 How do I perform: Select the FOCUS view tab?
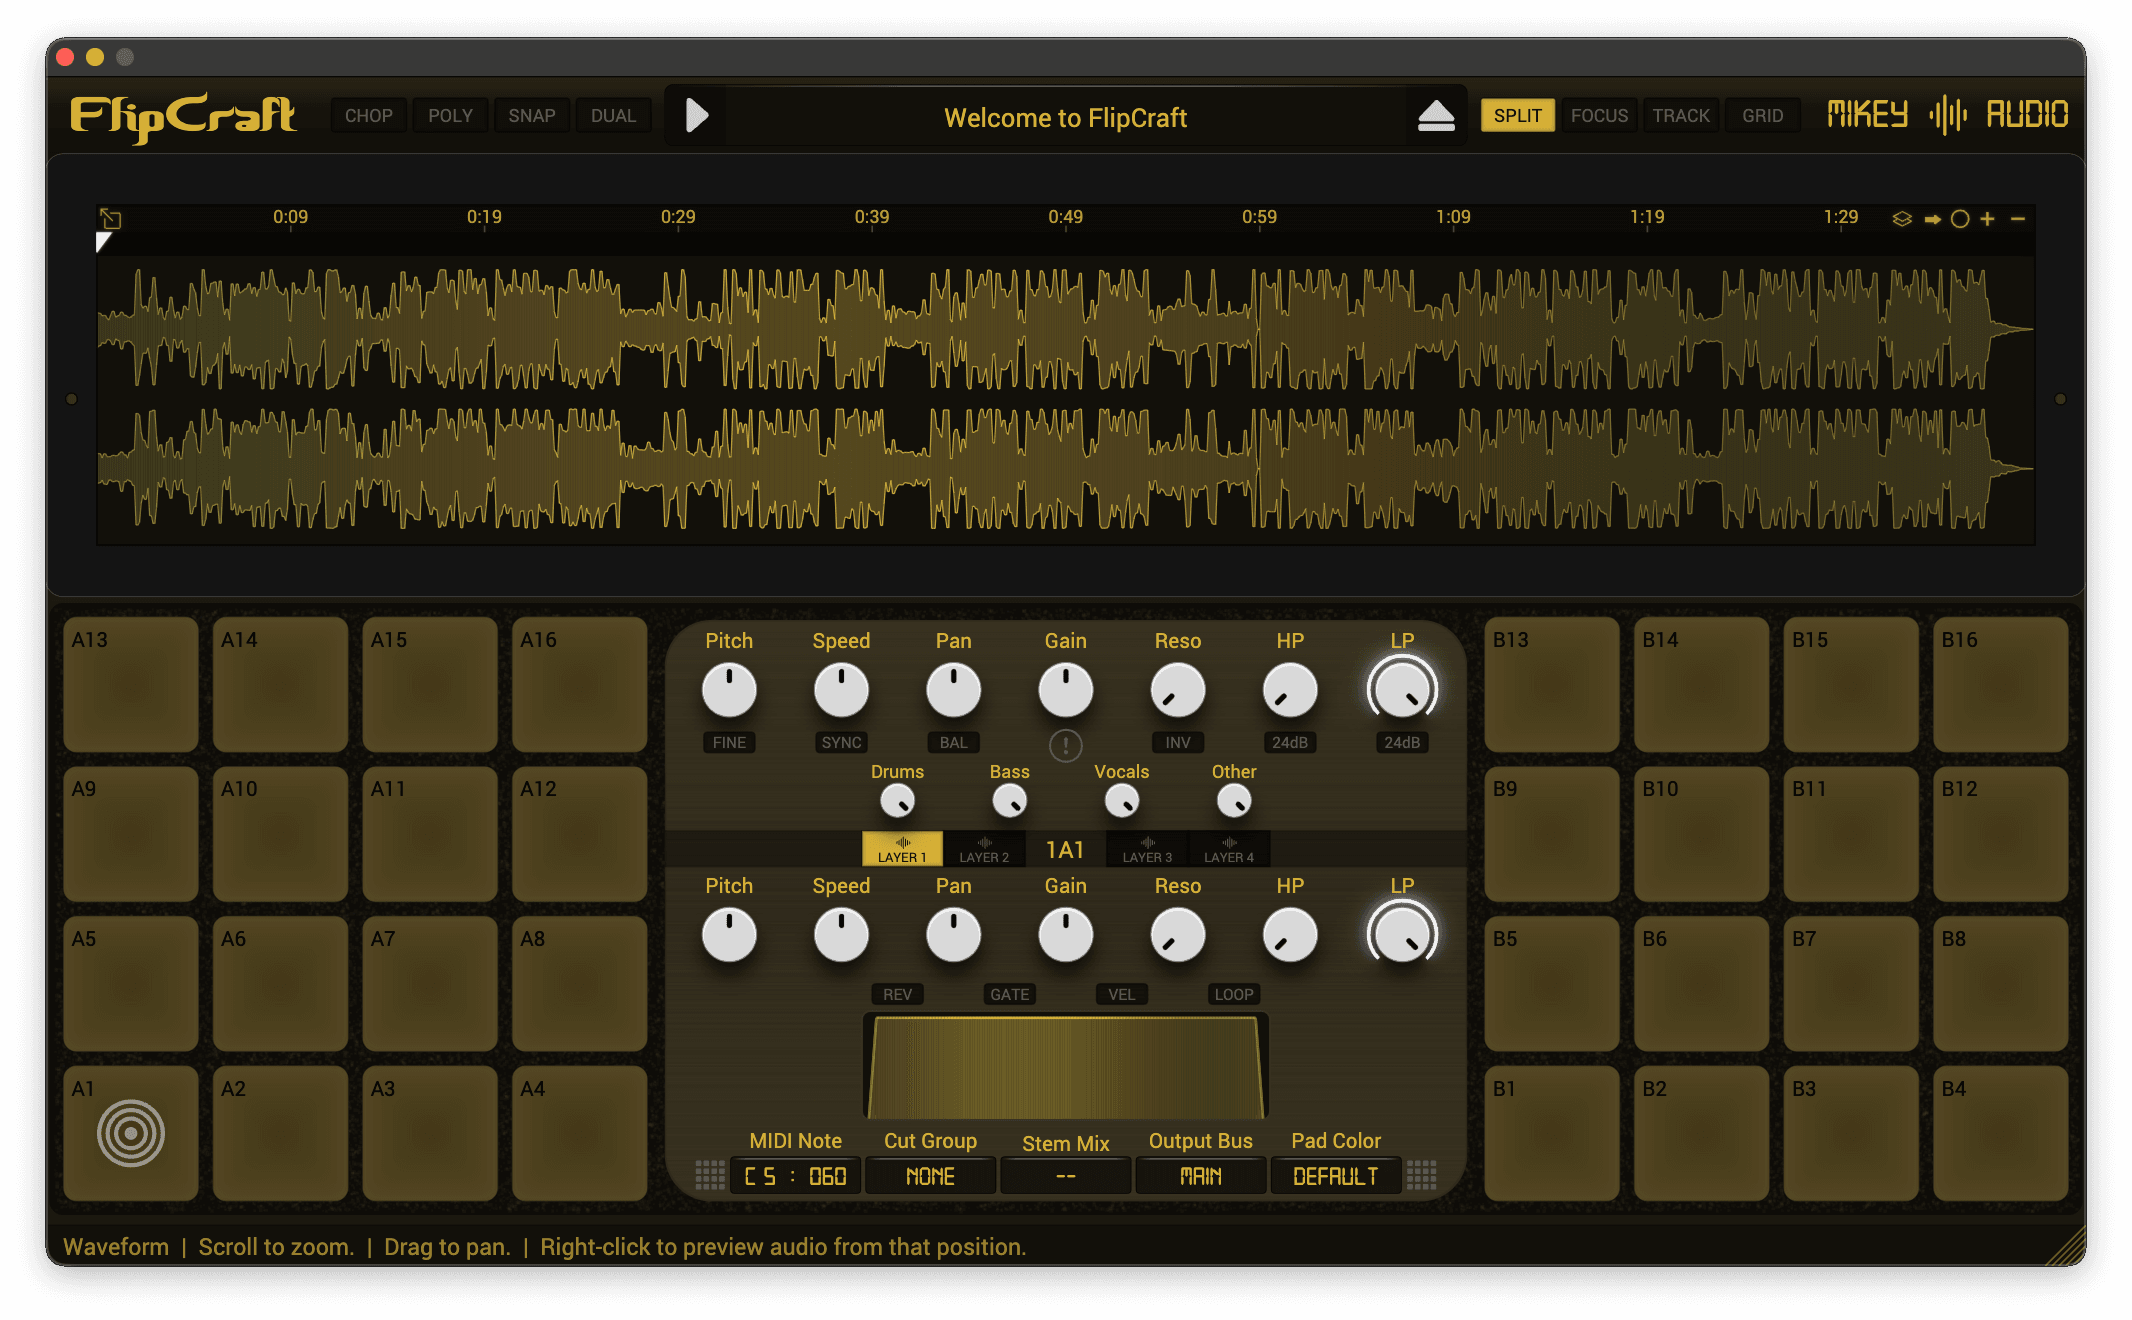pyautogui.click(x=1599, y=116)
